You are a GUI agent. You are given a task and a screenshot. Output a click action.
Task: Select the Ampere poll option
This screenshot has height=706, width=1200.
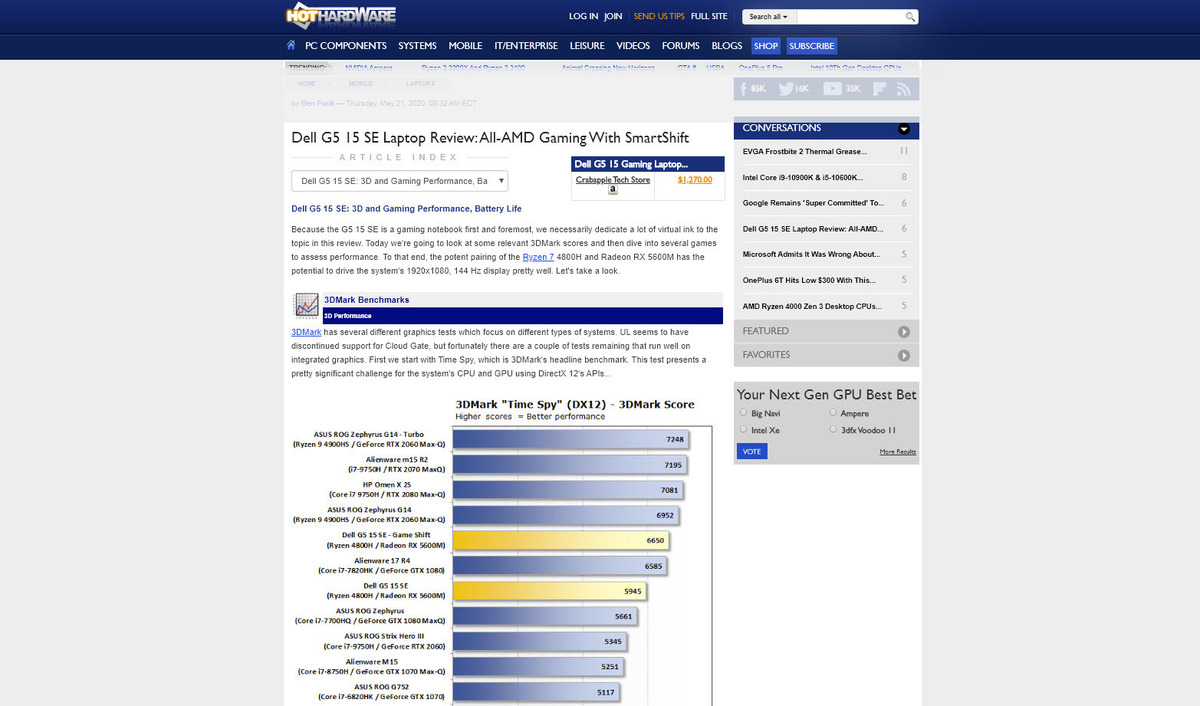[833, 412]
